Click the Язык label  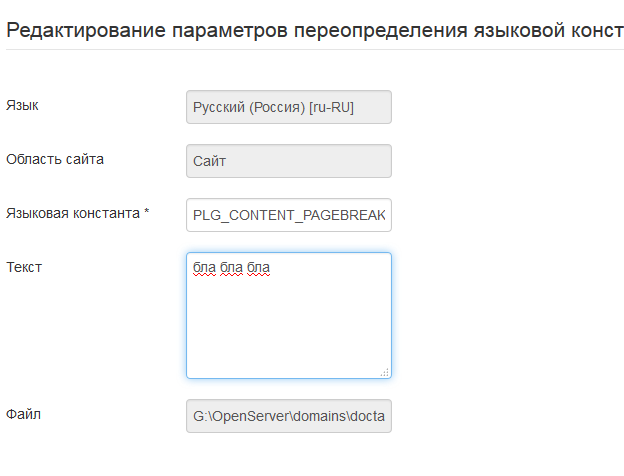point(23,105)
